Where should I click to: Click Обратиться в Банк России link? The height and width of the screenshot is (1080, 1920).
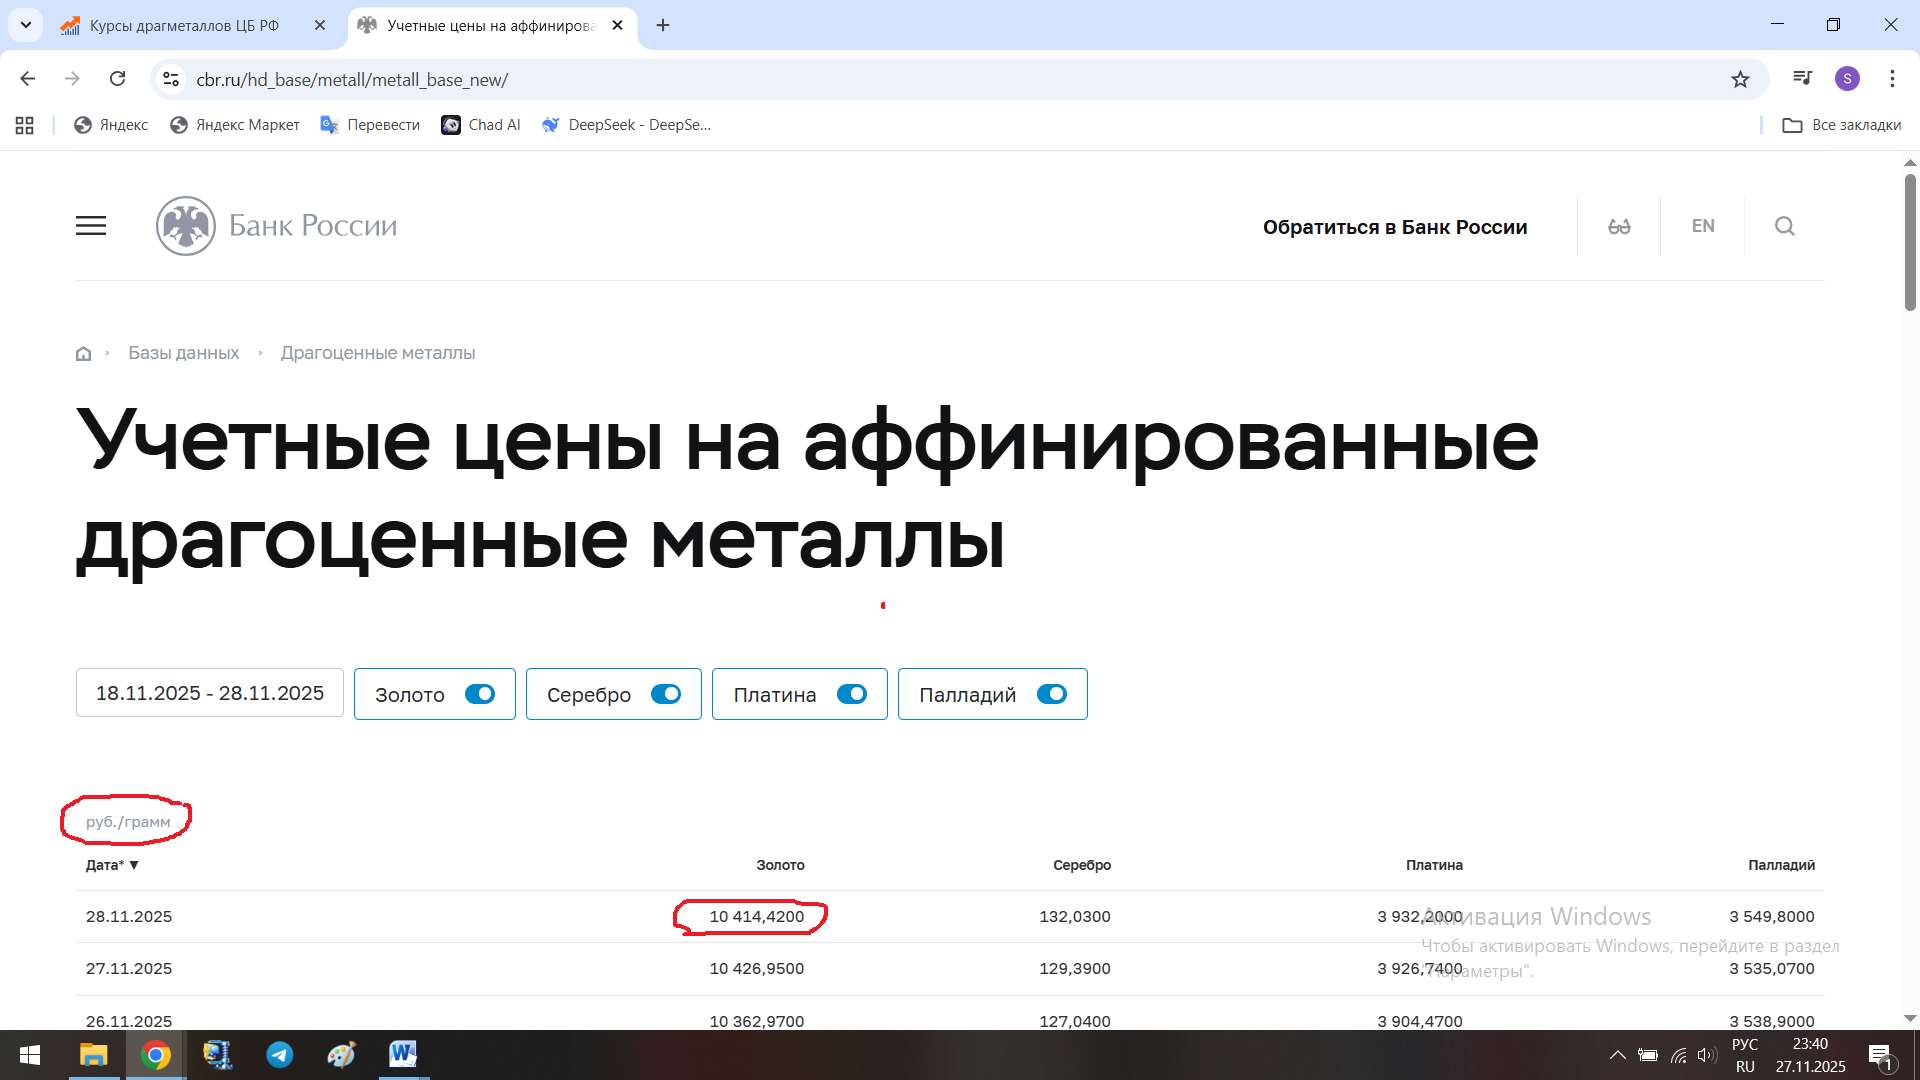1395,227
